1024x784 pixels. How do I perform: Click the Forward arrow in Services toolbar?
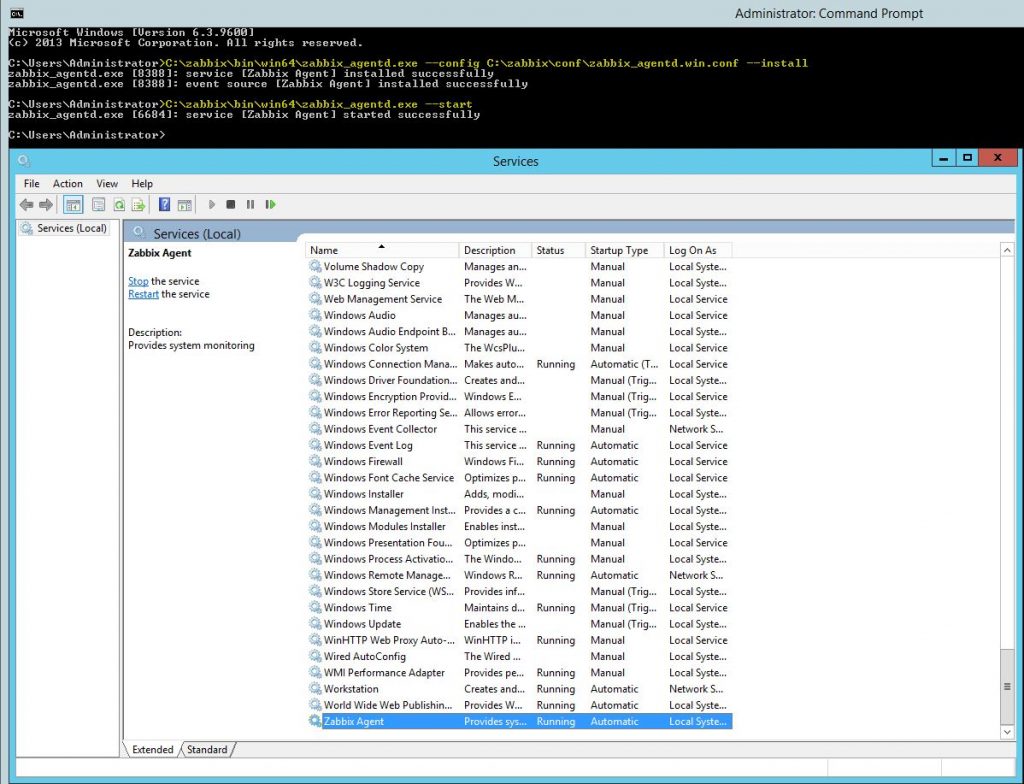point(46,205)
